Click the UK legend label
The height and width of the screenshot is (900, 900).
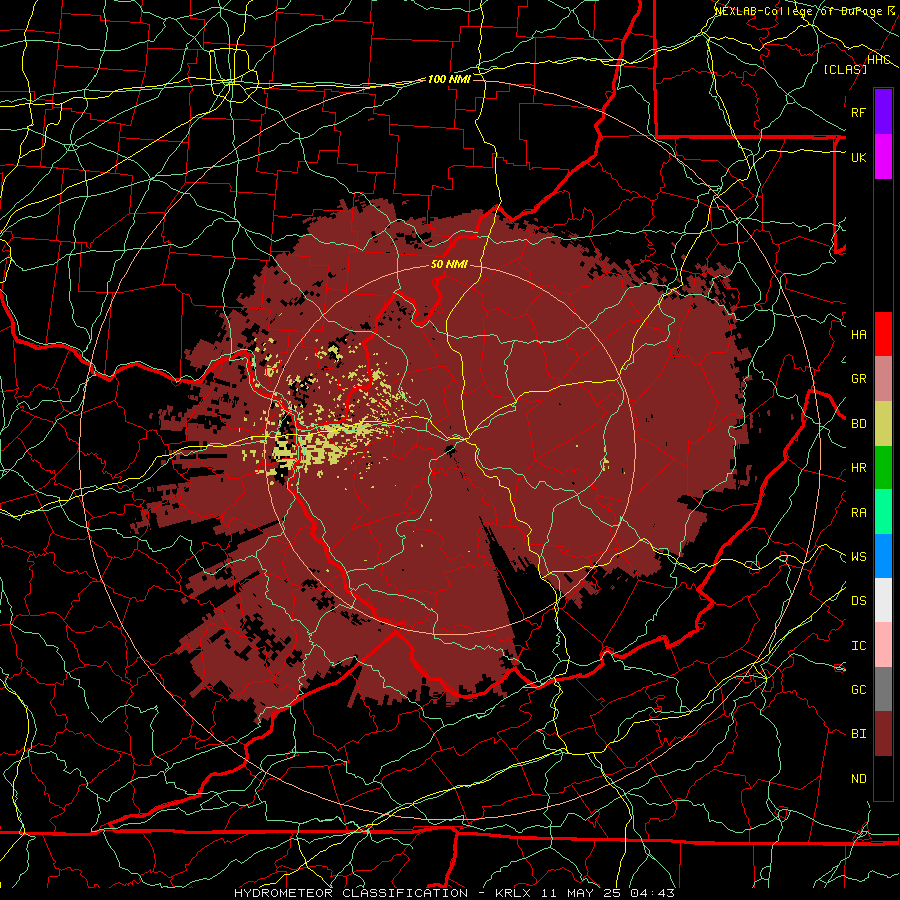[x=858, y=157]
